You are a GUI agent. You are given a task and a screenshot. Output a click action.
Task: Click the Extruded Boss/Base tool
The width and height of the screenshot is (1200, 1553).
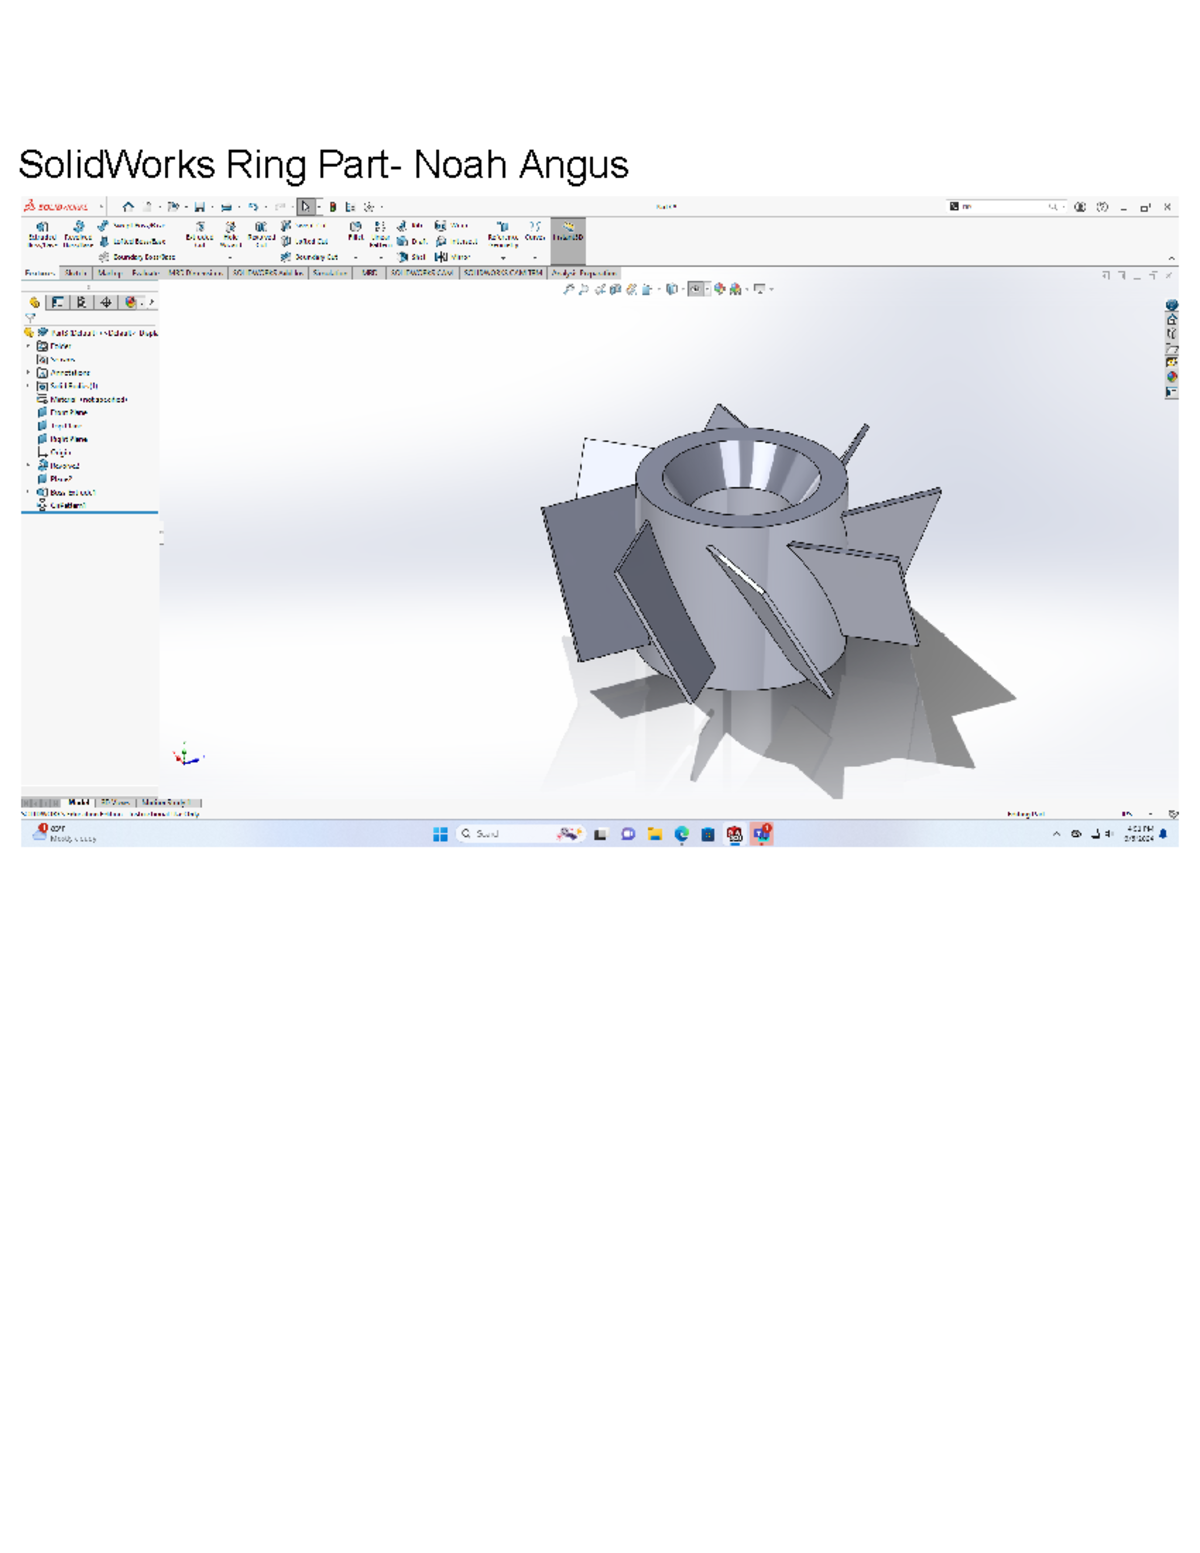click(x=42, y=233)
